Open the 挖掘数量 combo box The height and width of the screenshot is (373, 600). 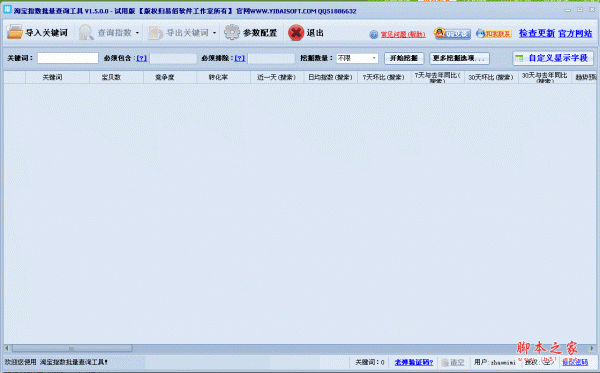click(x=357, y=58)
